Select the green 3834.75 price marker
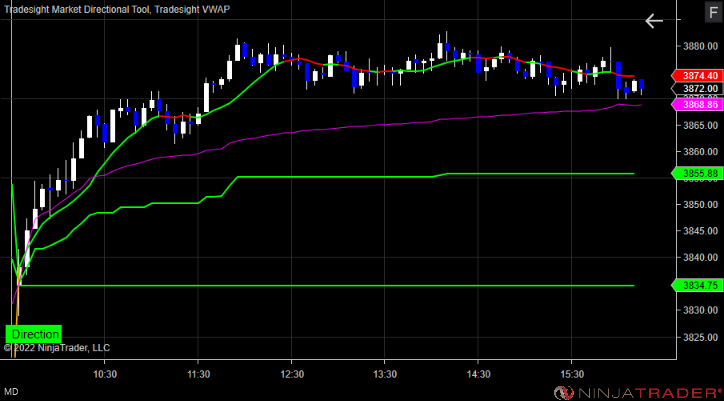 (x=697, y=286)
